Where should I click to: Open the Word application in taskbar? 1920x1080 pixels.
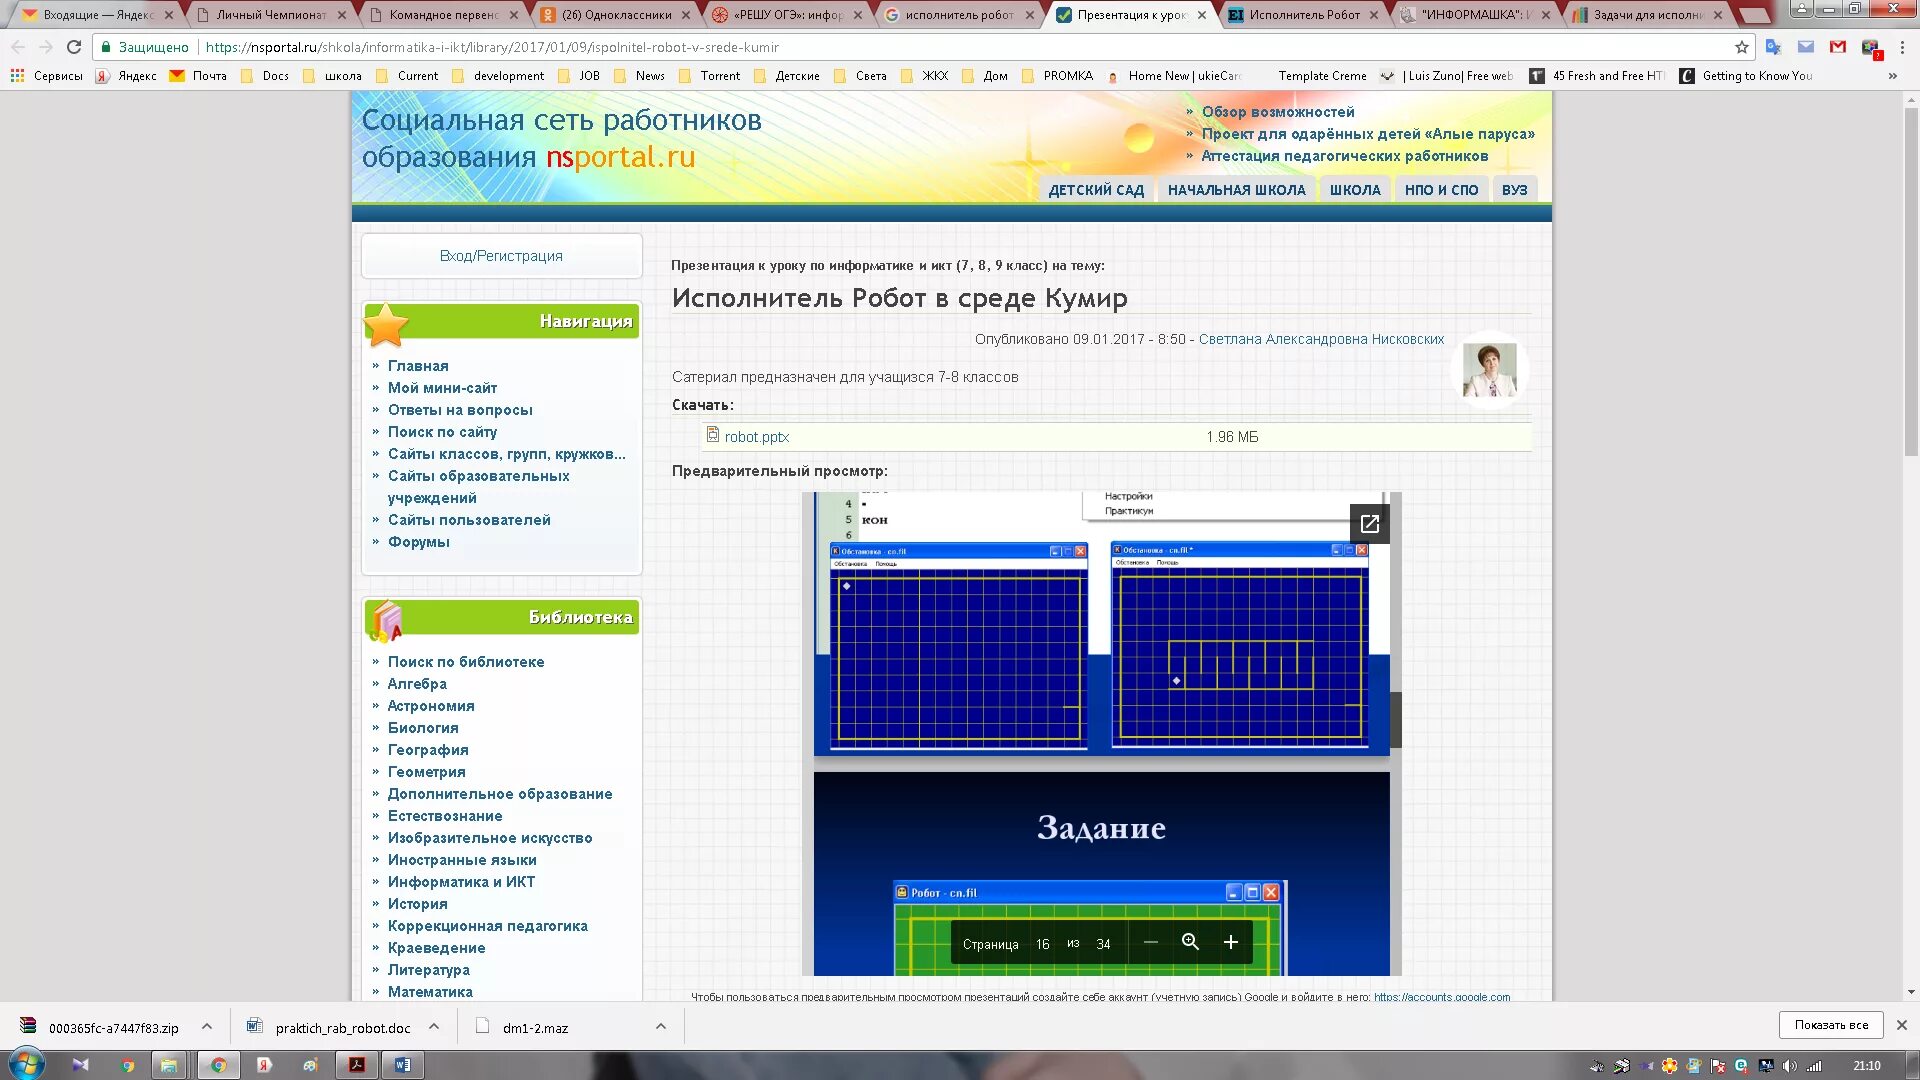[x=402, y=1065]
